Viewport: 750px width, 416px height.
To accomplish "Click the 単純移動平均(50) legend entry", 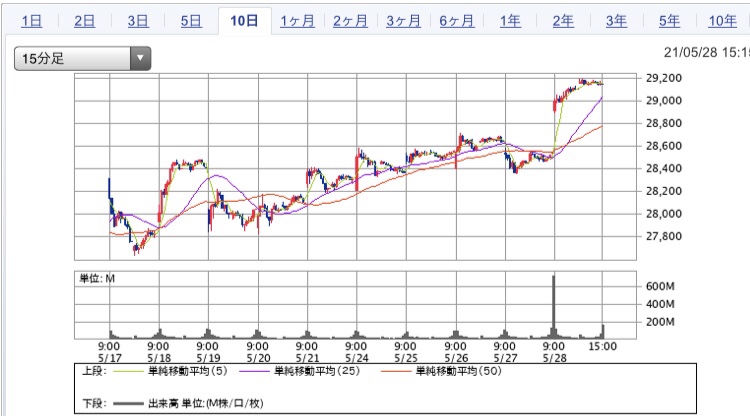I will pos(459,371).
